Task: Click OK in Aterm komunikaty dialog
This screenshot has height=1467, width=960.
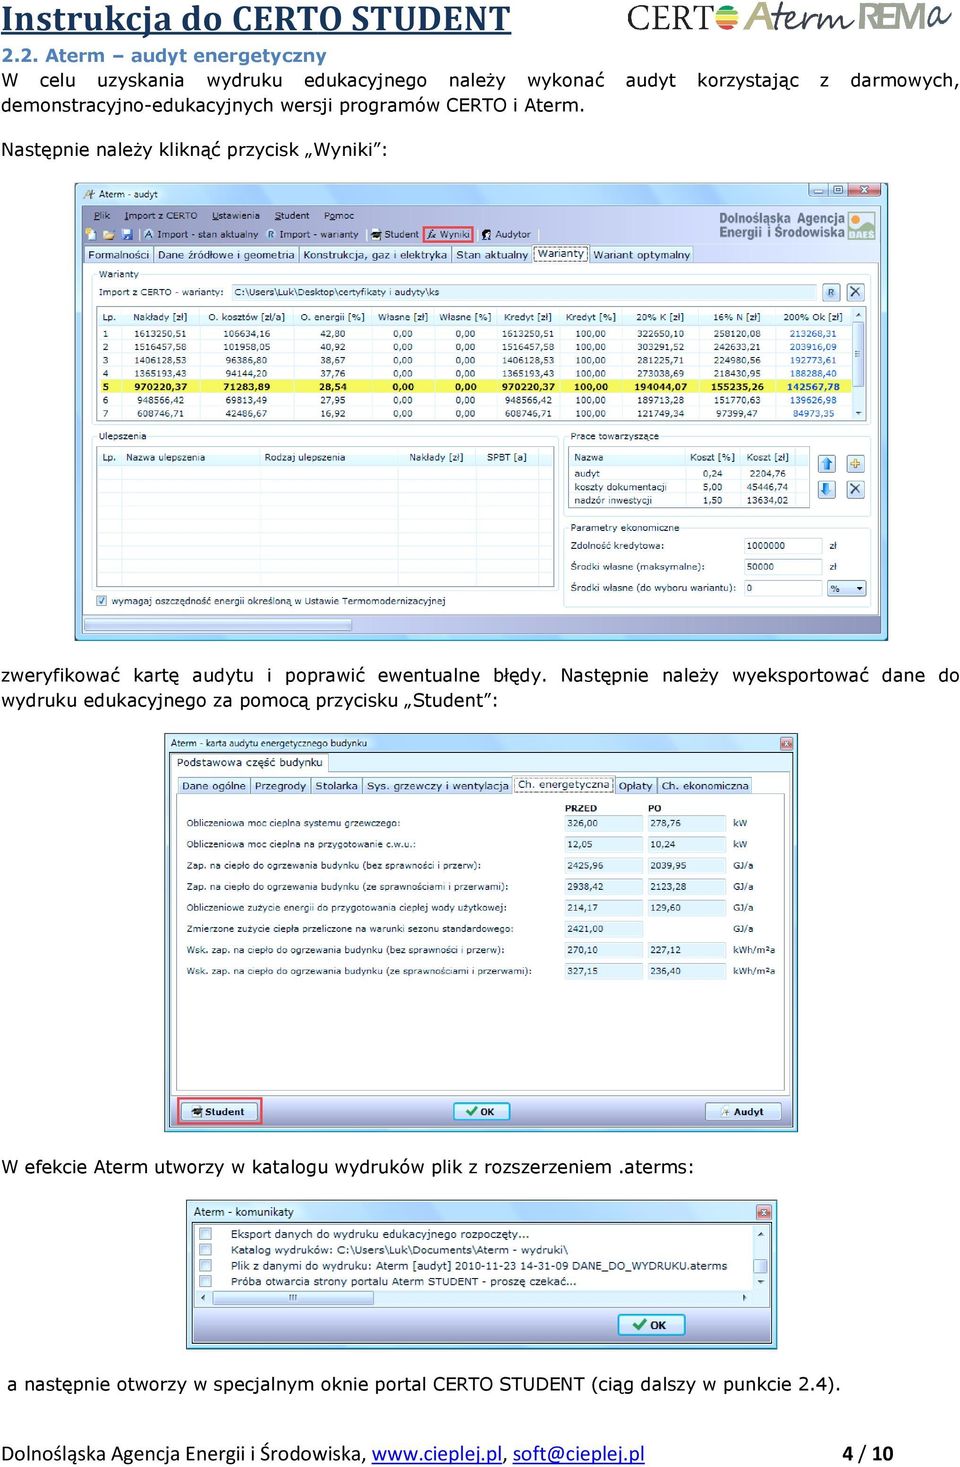Action: 651,1325
